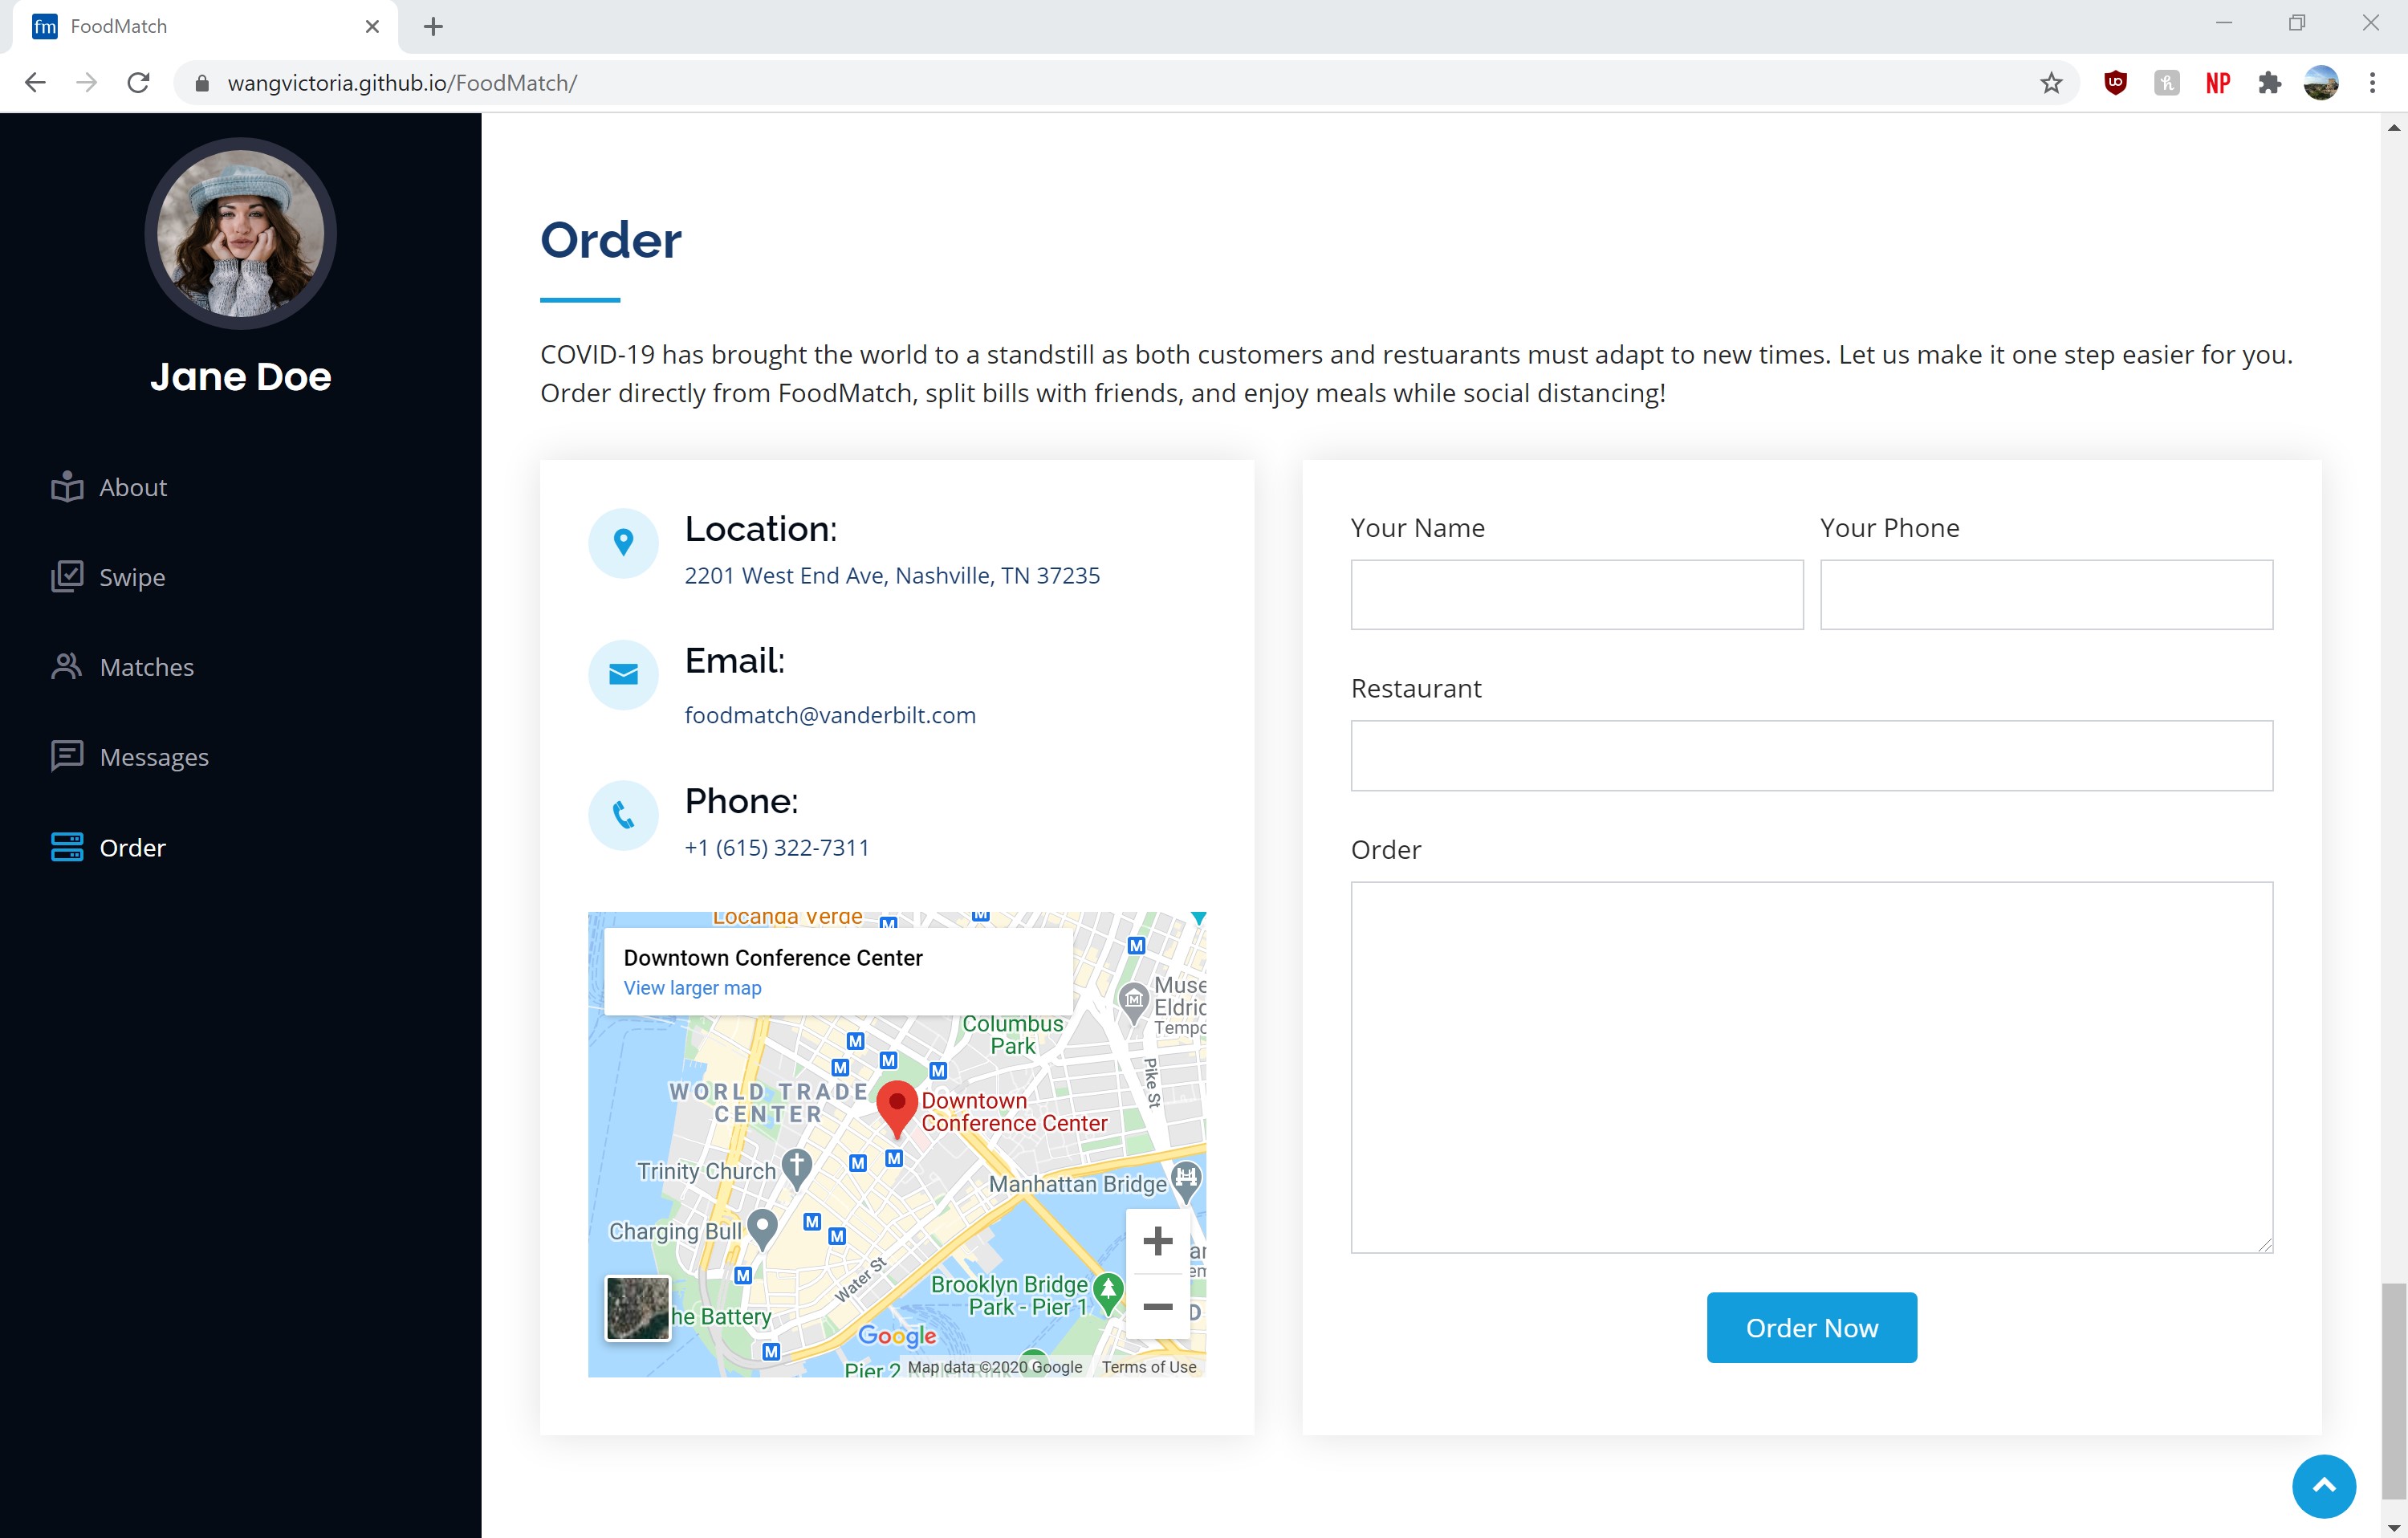Focus the Restaurant text field
The image size is (2408, 1538).
click(x=1811, y=756)
